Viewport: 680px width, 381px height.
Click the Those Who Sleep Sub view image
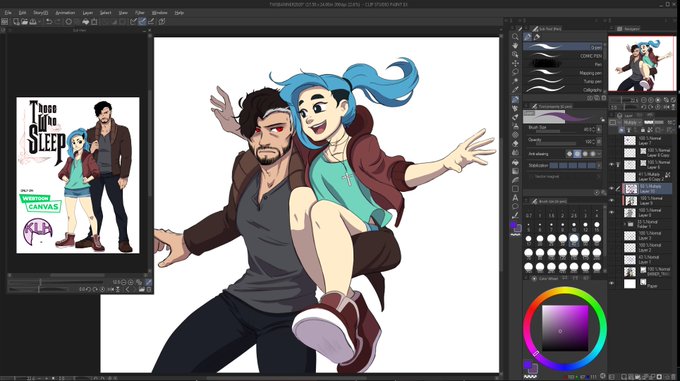[x=78, y=175]
